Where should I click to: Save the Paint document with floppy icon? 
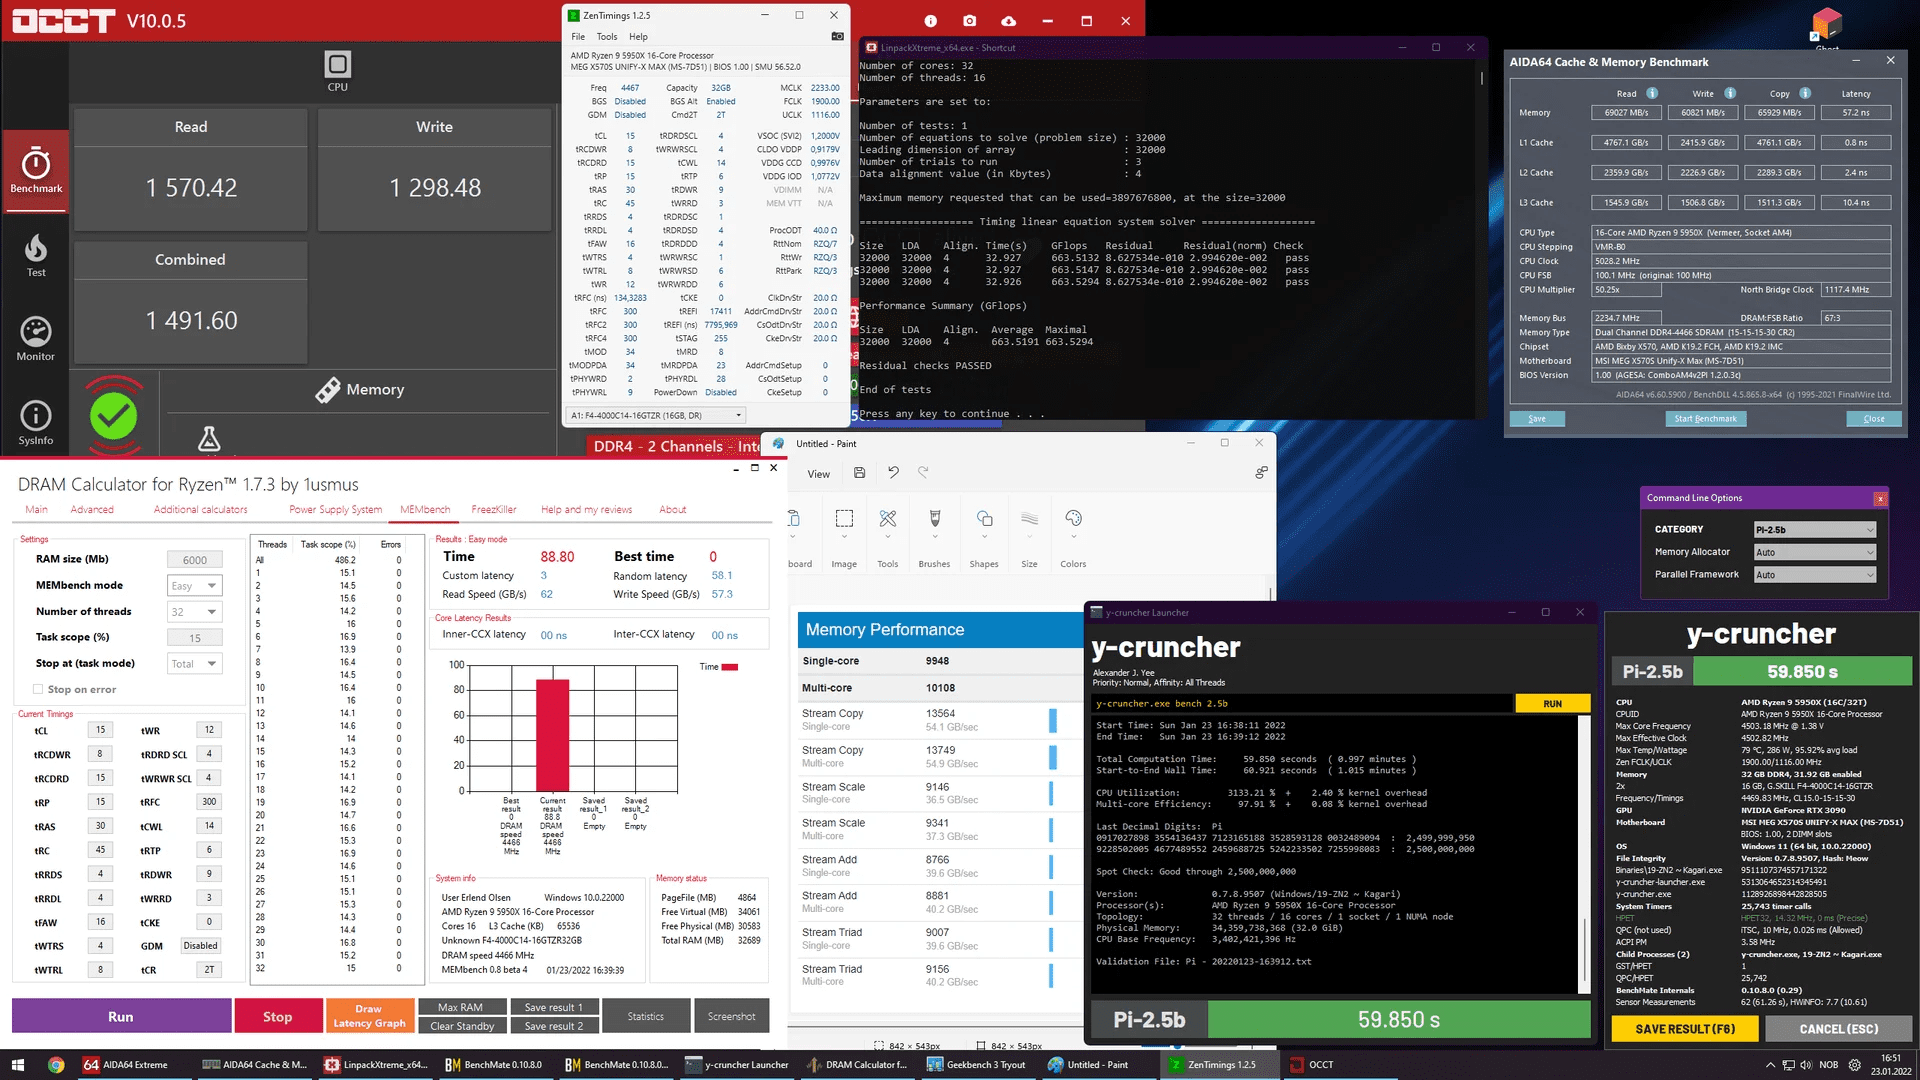click(859, 473)
